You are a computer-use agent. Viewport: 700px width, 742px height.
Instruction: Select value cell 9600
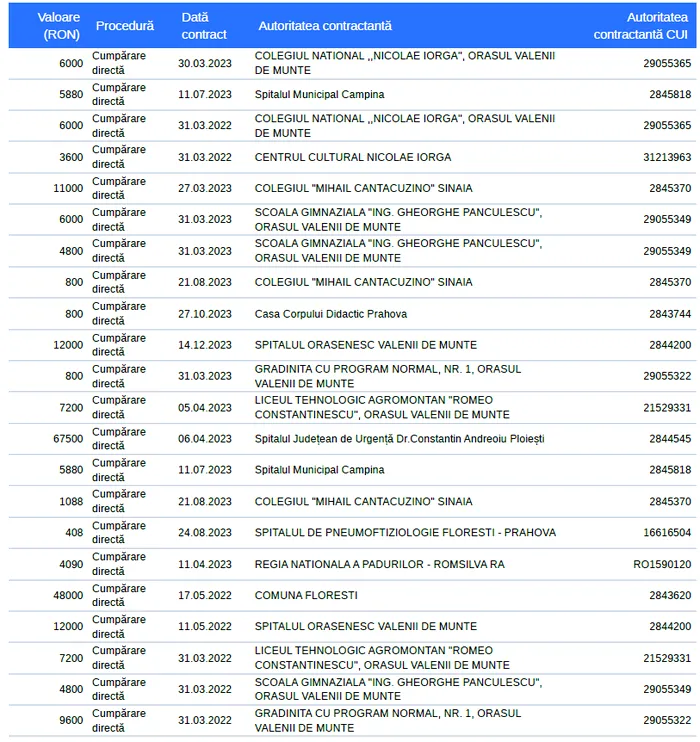(71, 720)
